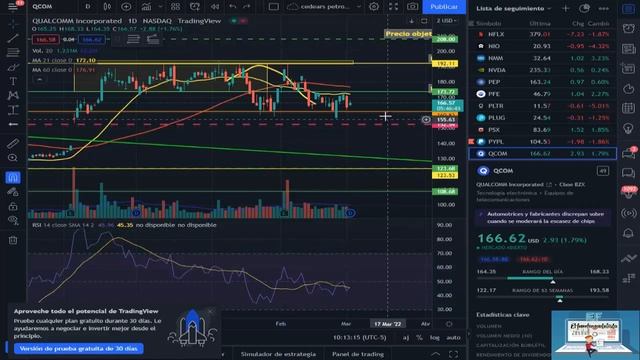Screen dimensions: 640x360
Task: Expand the indicators favorites arrow
Action: click(x=160, y=7)
